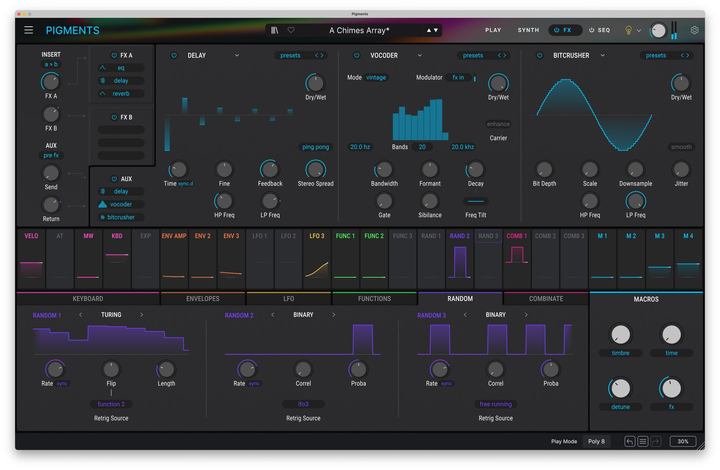720x470 pixels.
Task: Open the lightbulb sound design tips
Action: coord(628,30)
